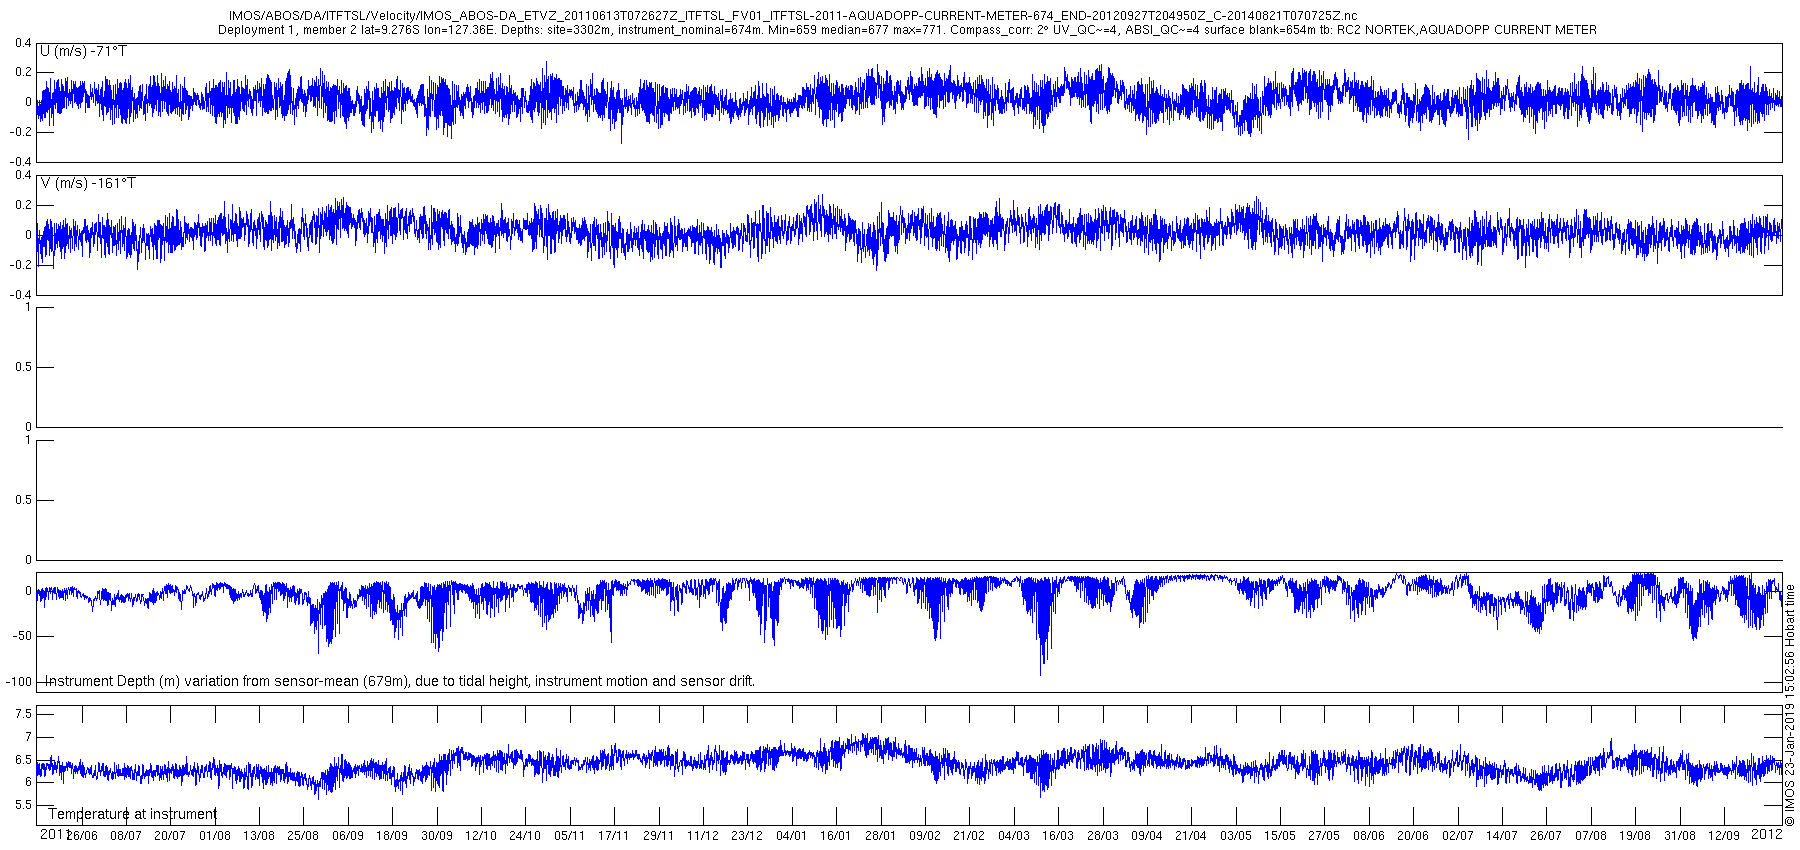The width and height of the screenshot is (1800, 850).
Task: Click the 'Temperature at instrument' label
Action: 132,814
